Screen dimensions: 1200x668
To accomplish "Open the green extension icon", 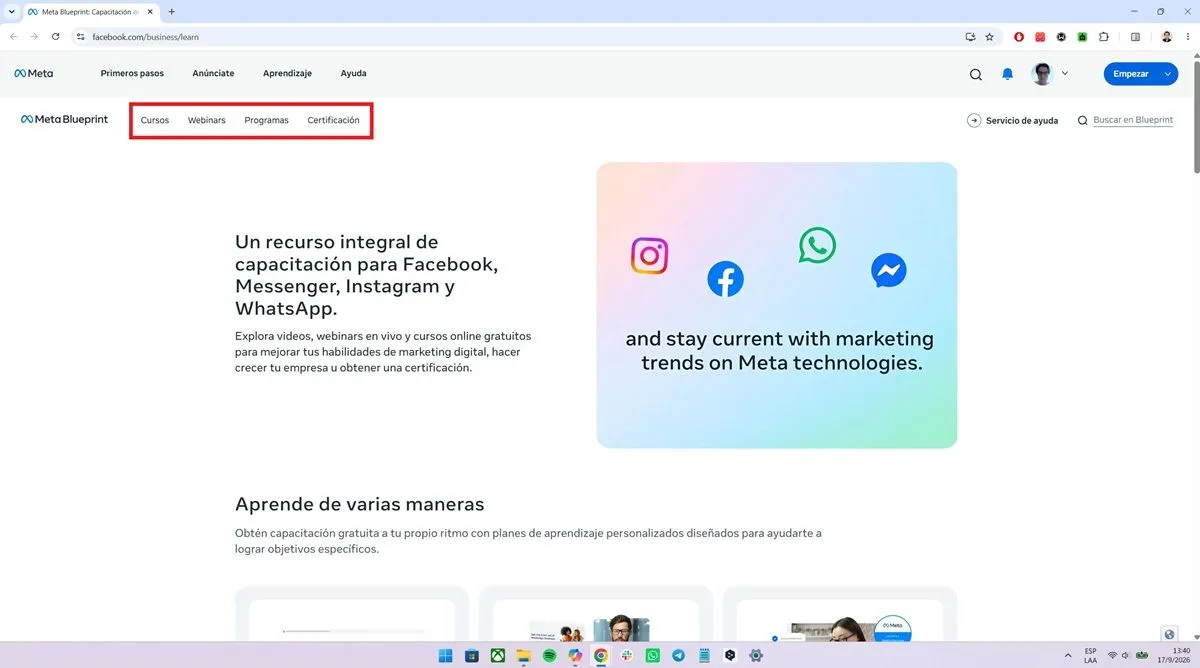I will point(1082,37).
